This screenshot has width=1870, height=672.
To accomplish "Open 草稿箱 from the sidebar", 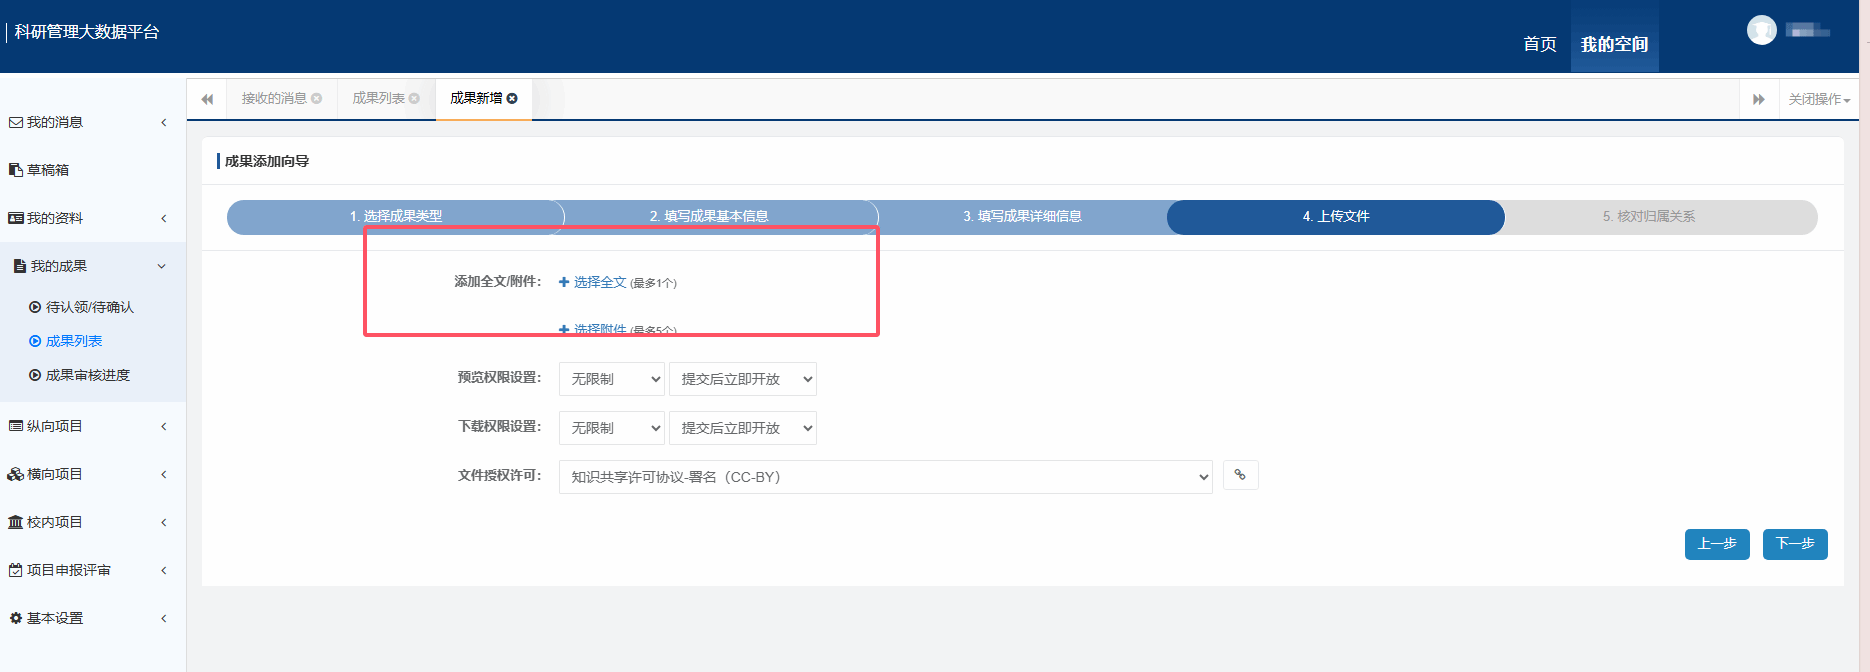I will click(48, 170).
